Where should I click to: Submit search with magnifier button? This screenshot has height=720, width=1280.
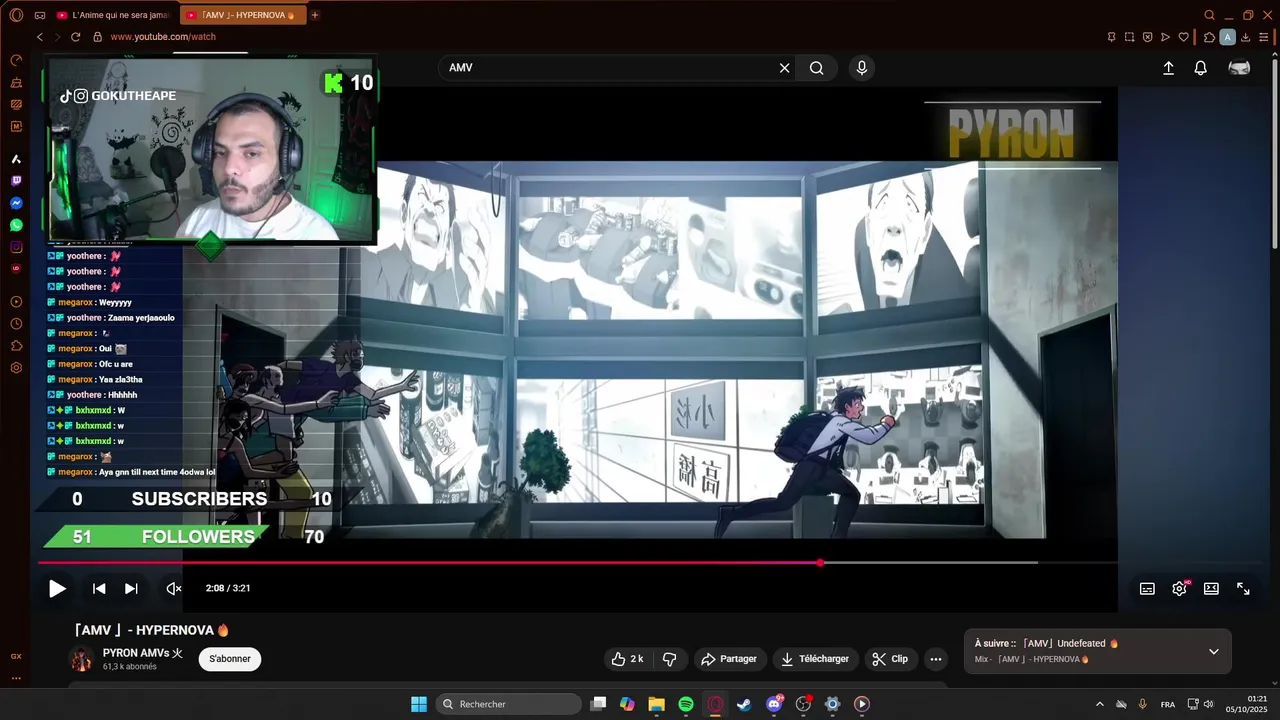[817, 68]
